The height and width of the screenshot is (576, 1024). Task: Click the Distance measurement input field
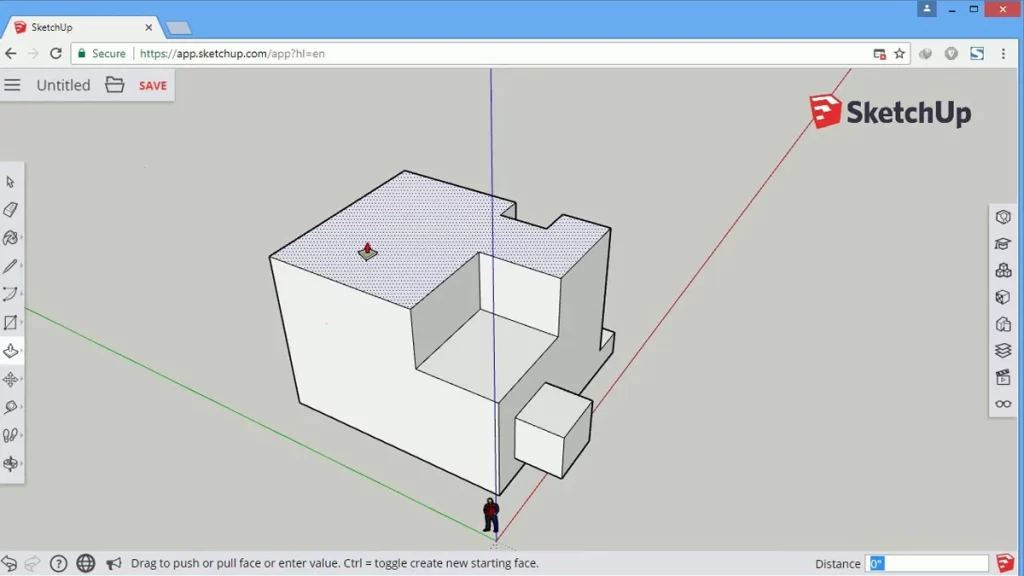(927, 564)
